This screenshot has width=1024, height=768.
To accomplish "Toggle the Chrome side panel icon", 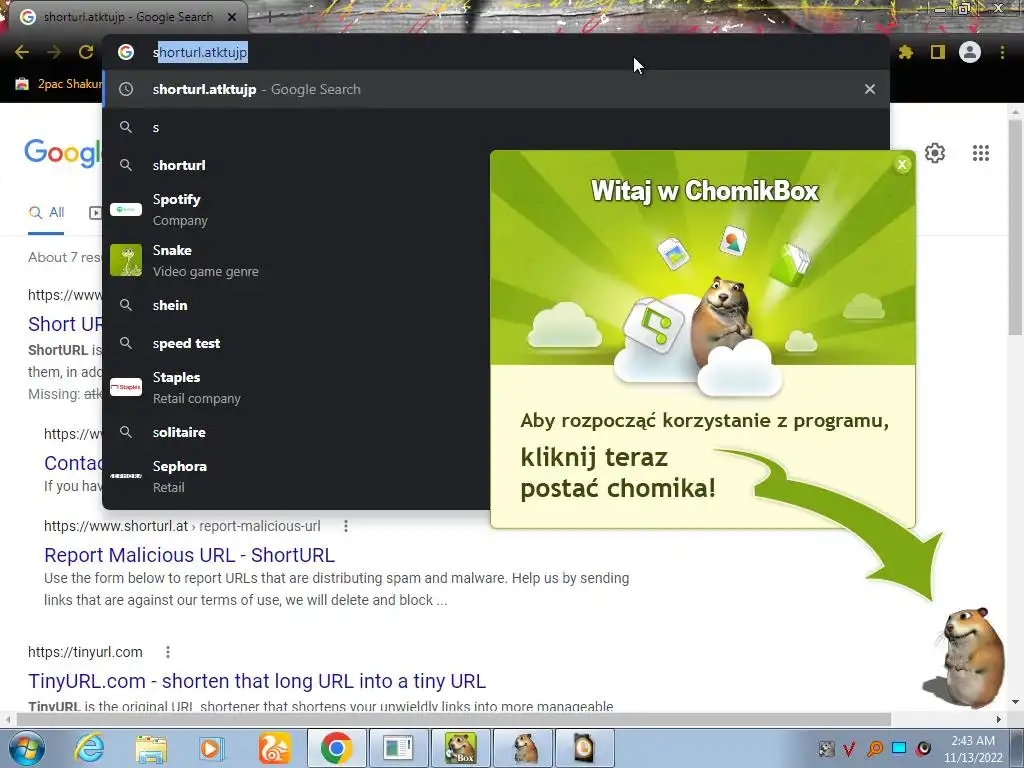I will [x=938, y=52].
